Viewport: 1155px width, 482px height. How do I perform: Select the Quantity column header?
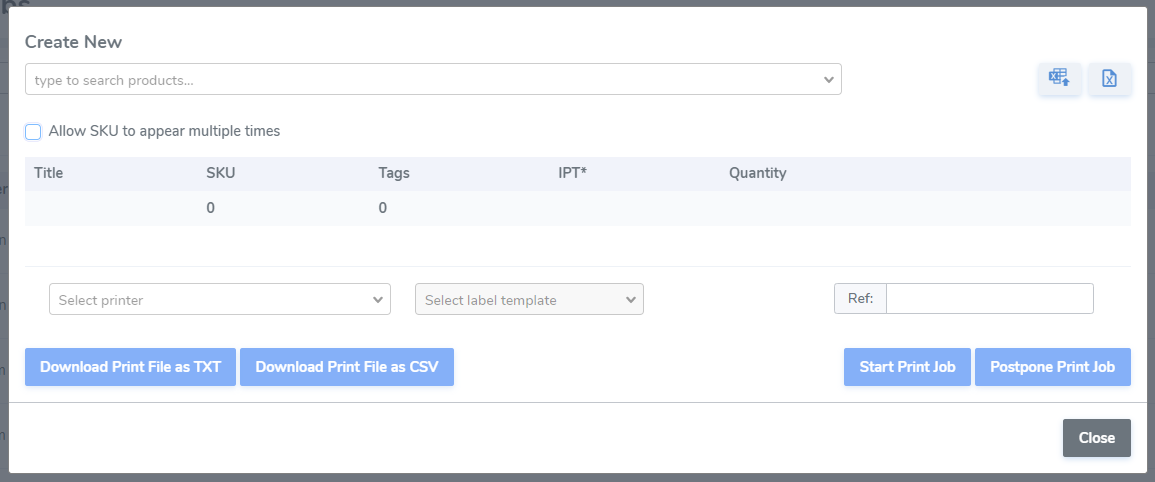click(x=758, y=173)
